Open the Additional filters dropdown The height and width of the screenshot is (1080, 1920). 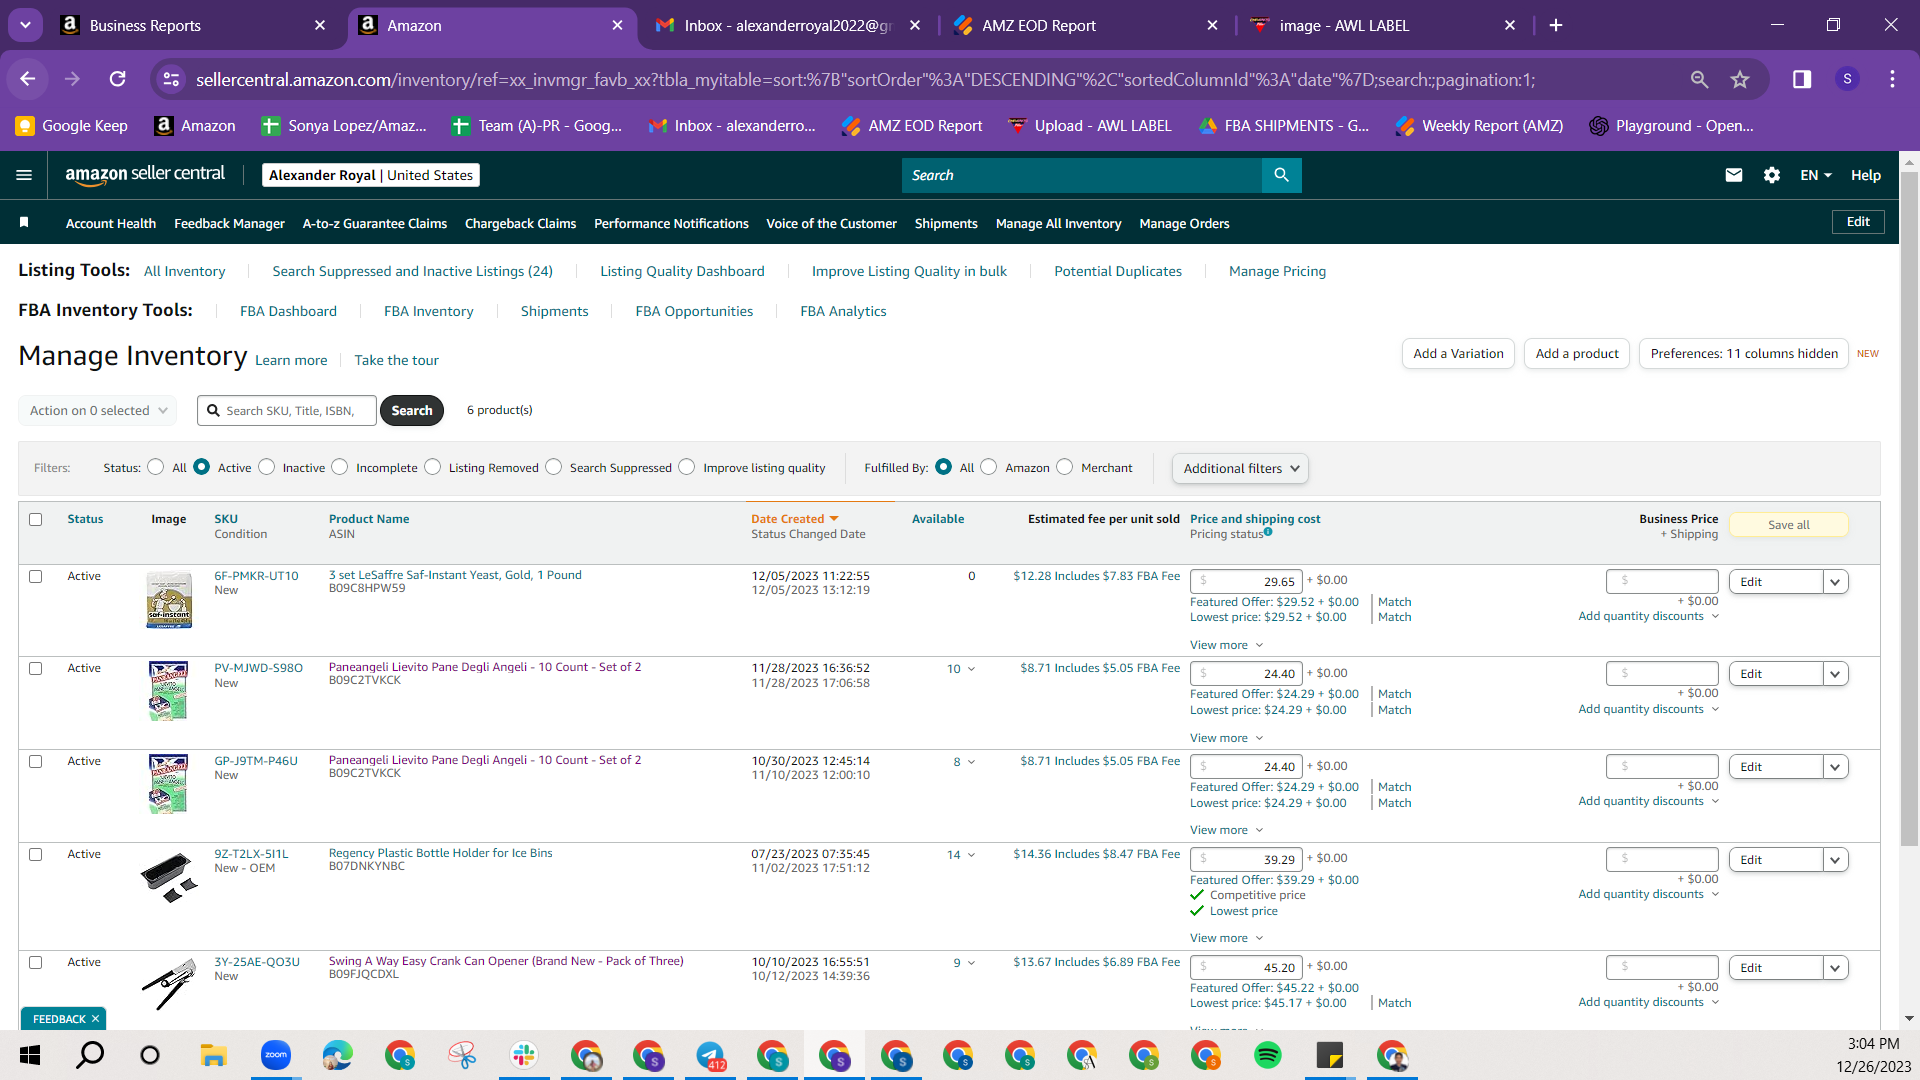coord(1240,468)
